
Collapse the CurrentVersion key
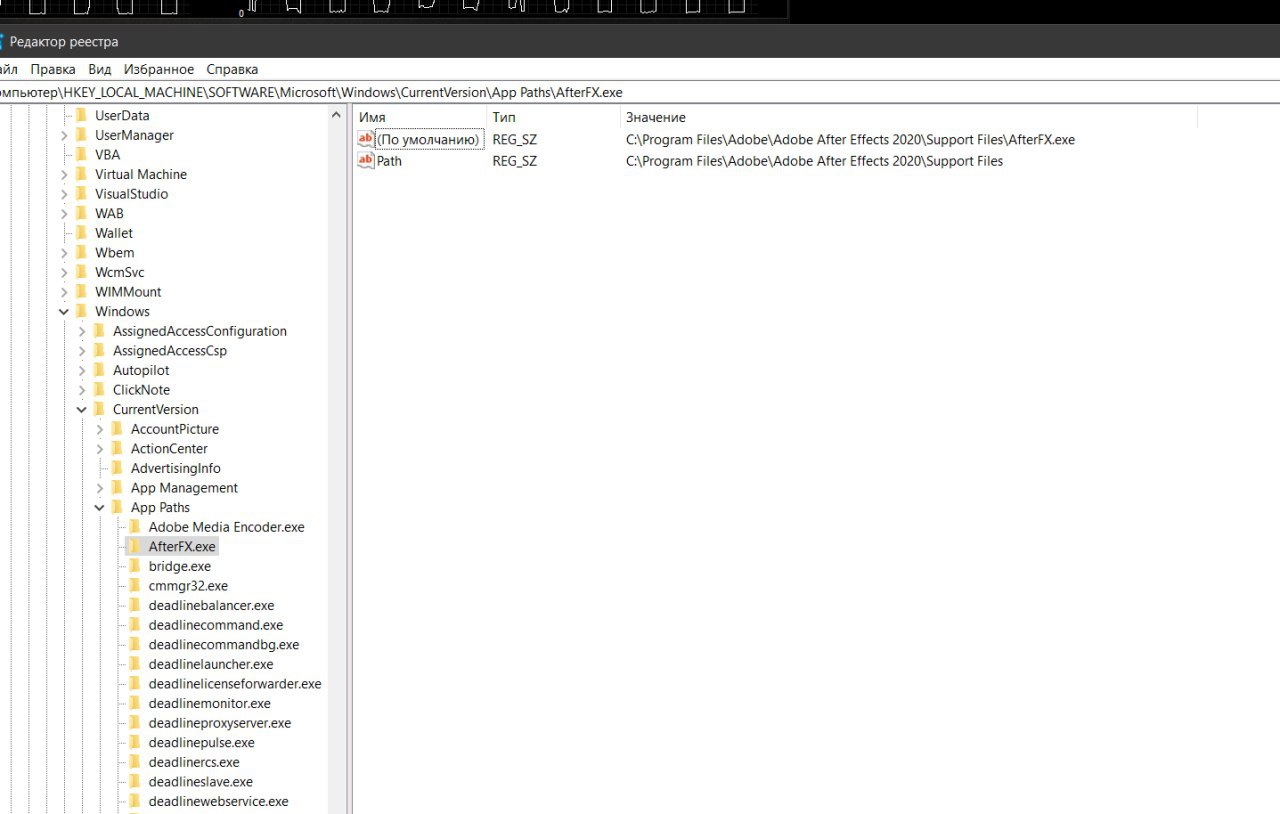[82, 409]
